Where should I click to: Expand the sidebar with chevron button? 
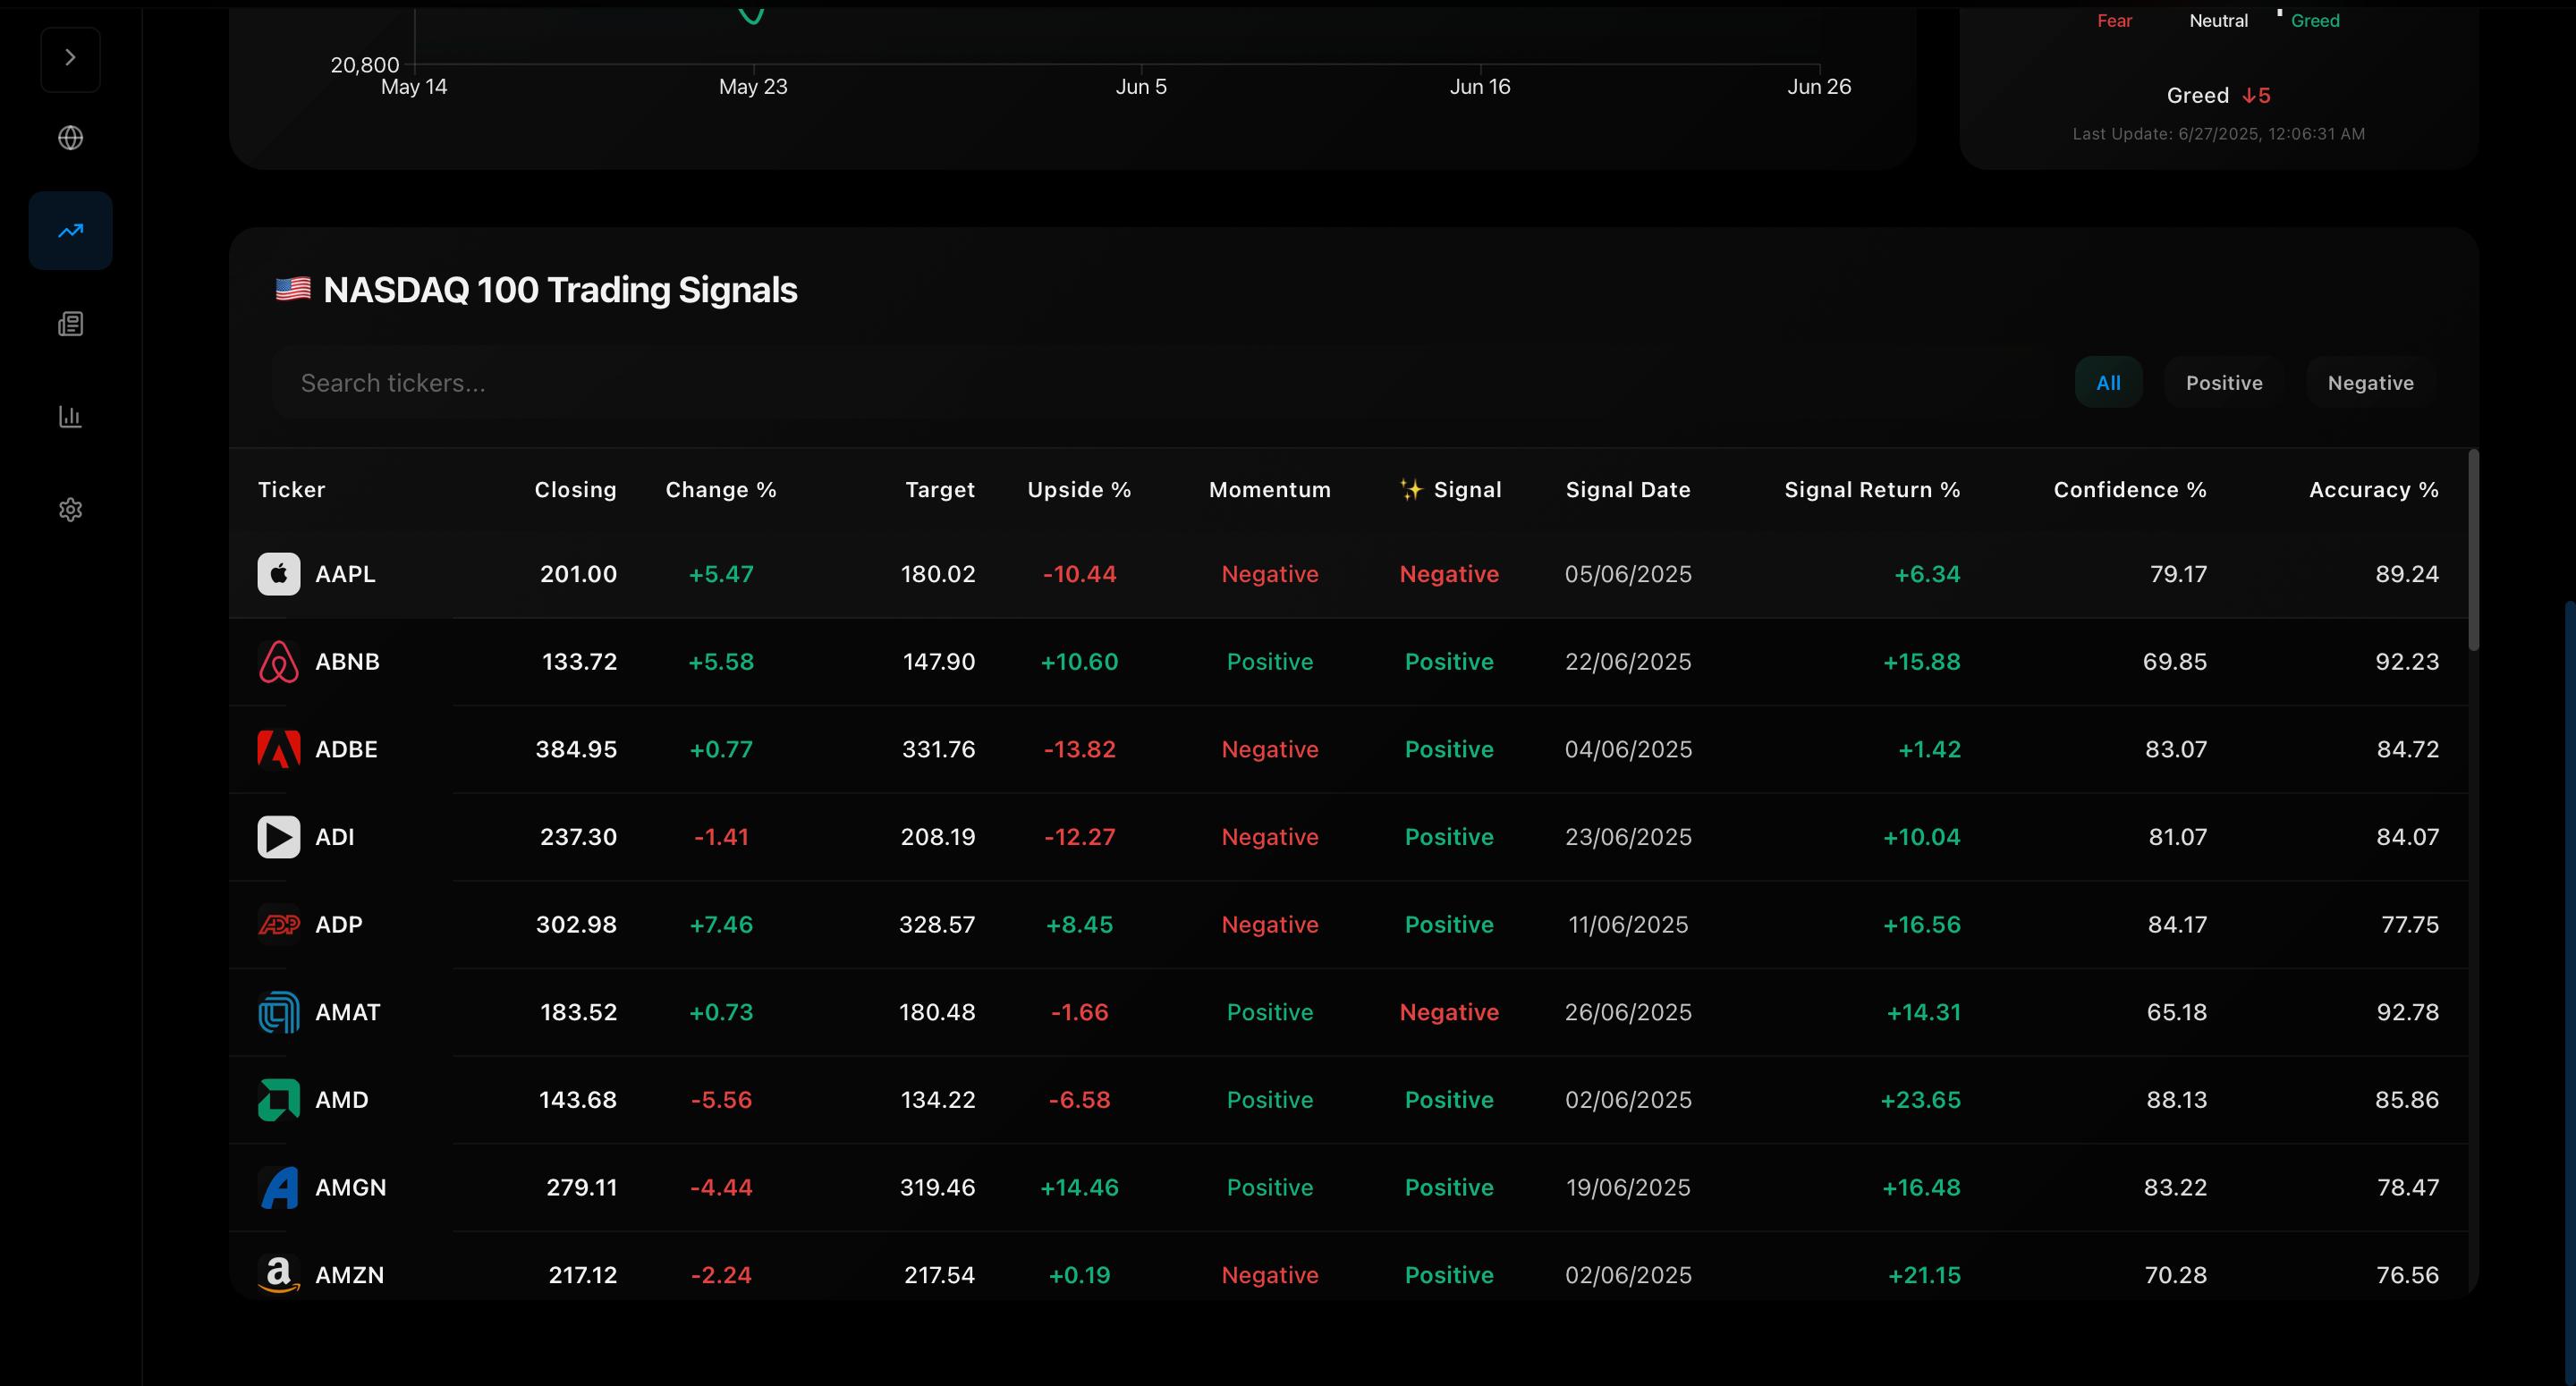click(70, 58)
